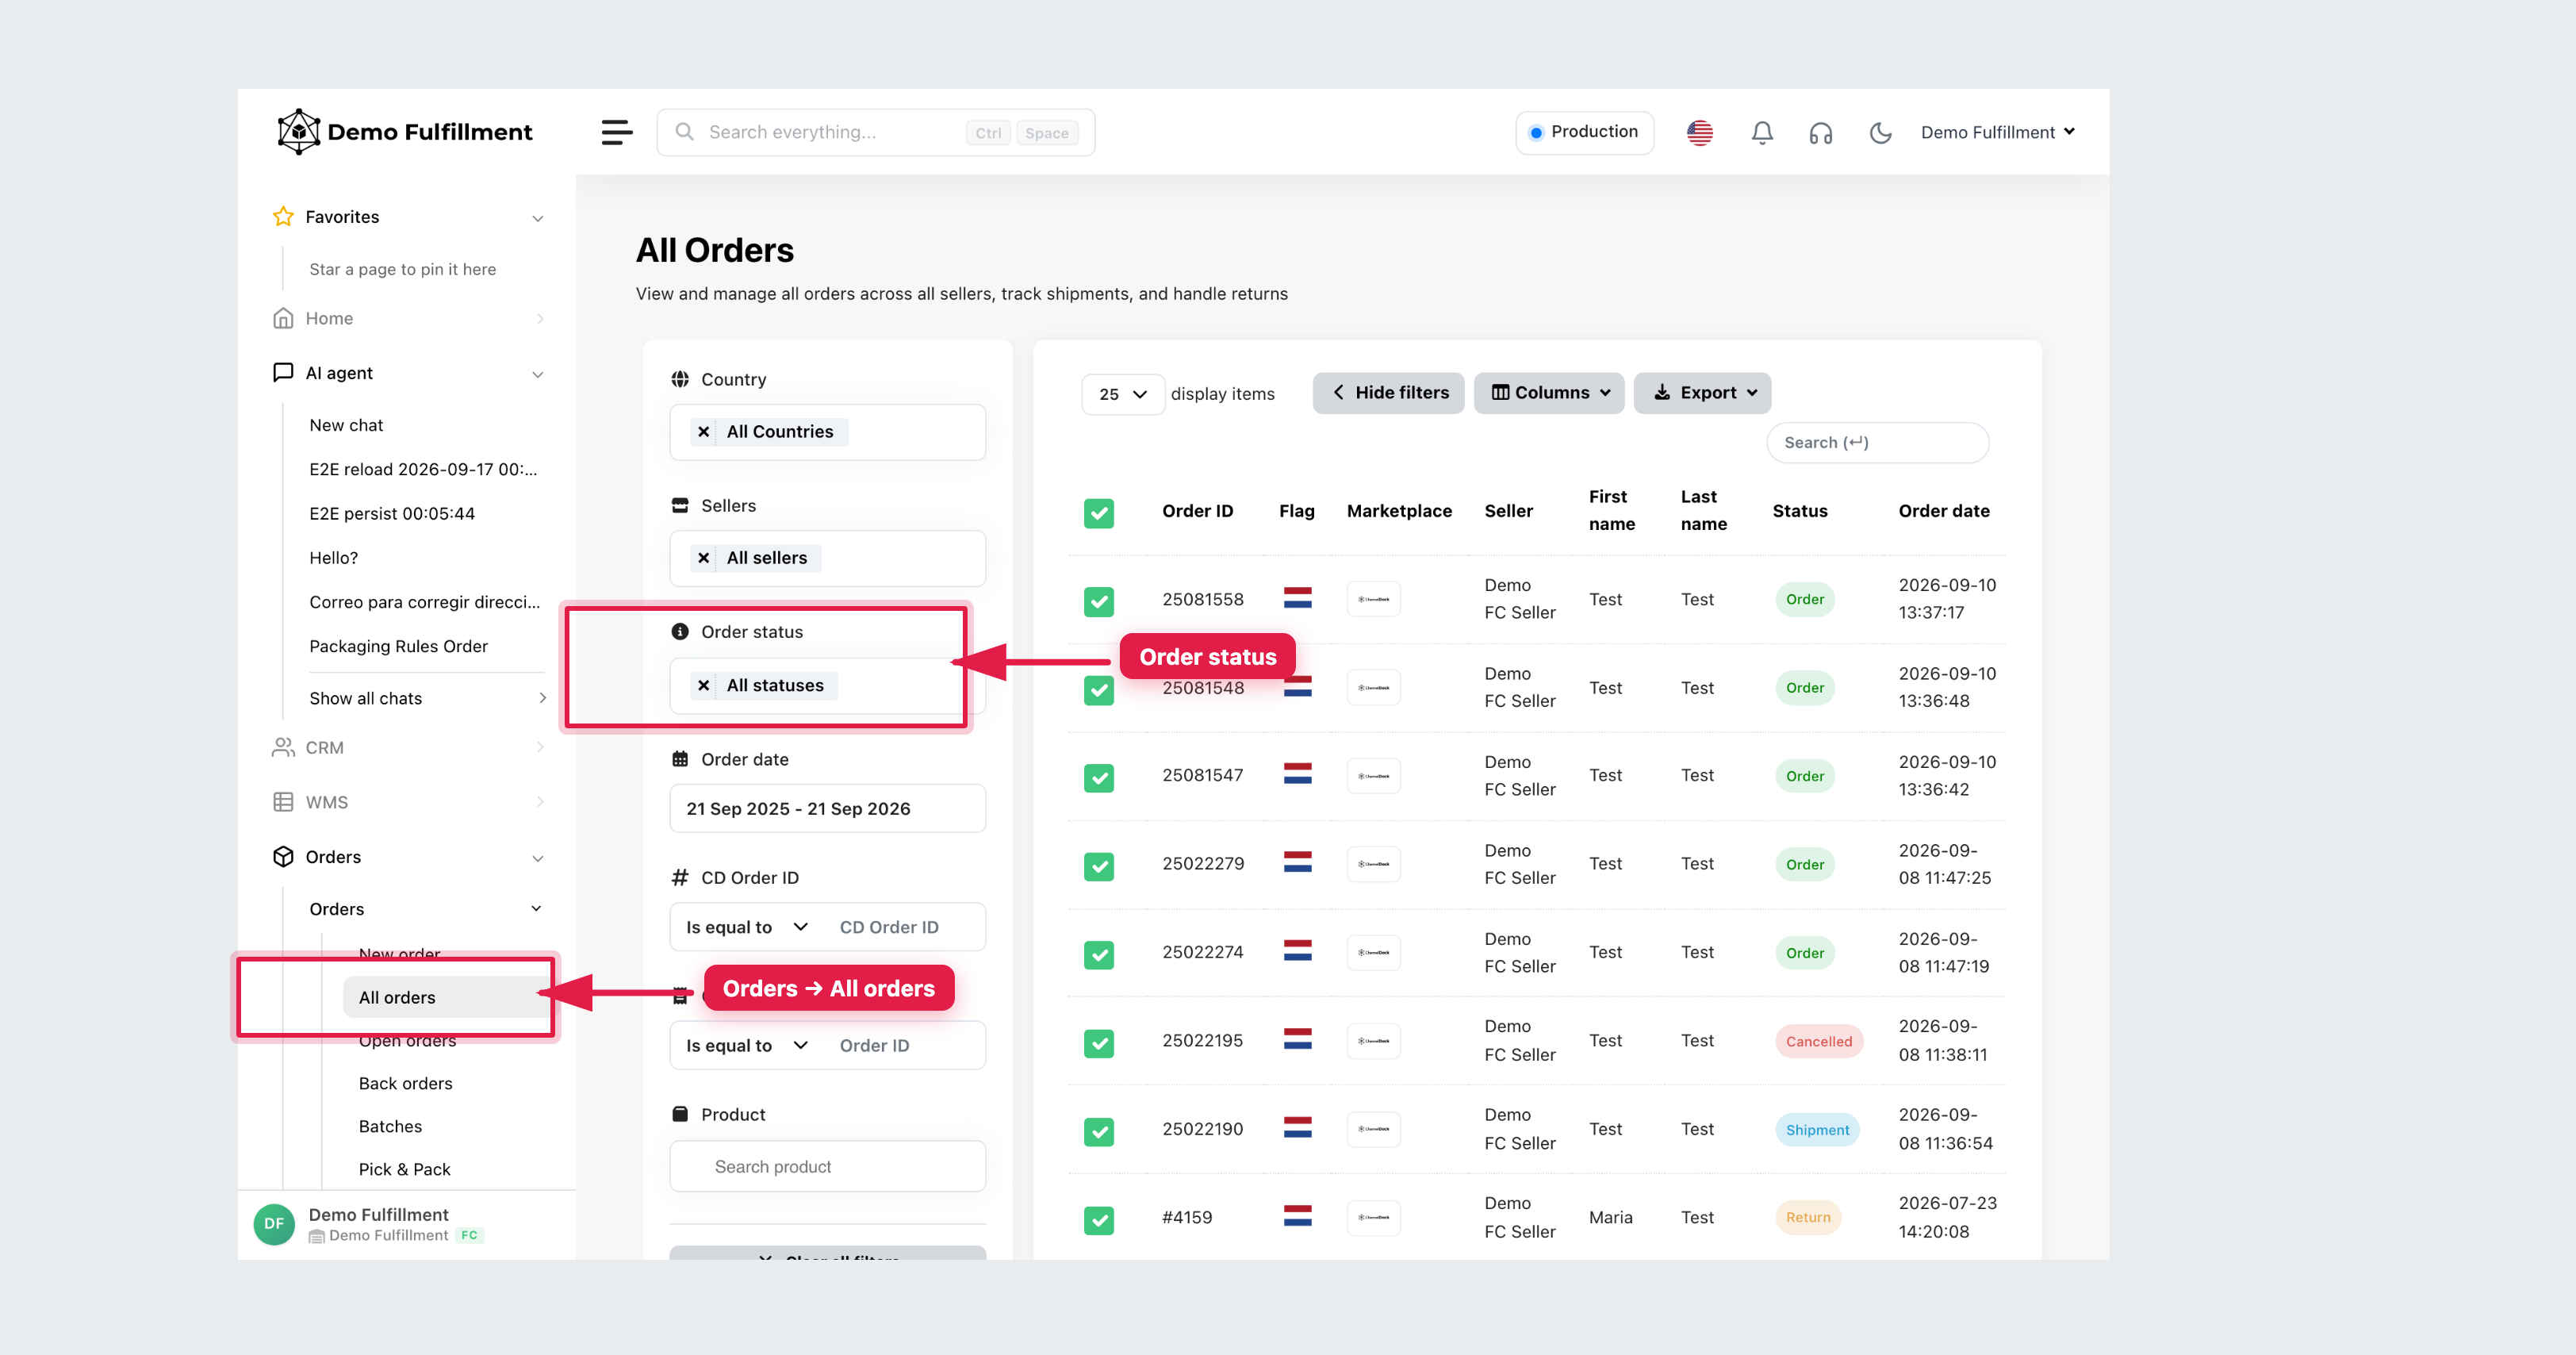Open the Packaging Rules Order chat

(x=398, y=646)
